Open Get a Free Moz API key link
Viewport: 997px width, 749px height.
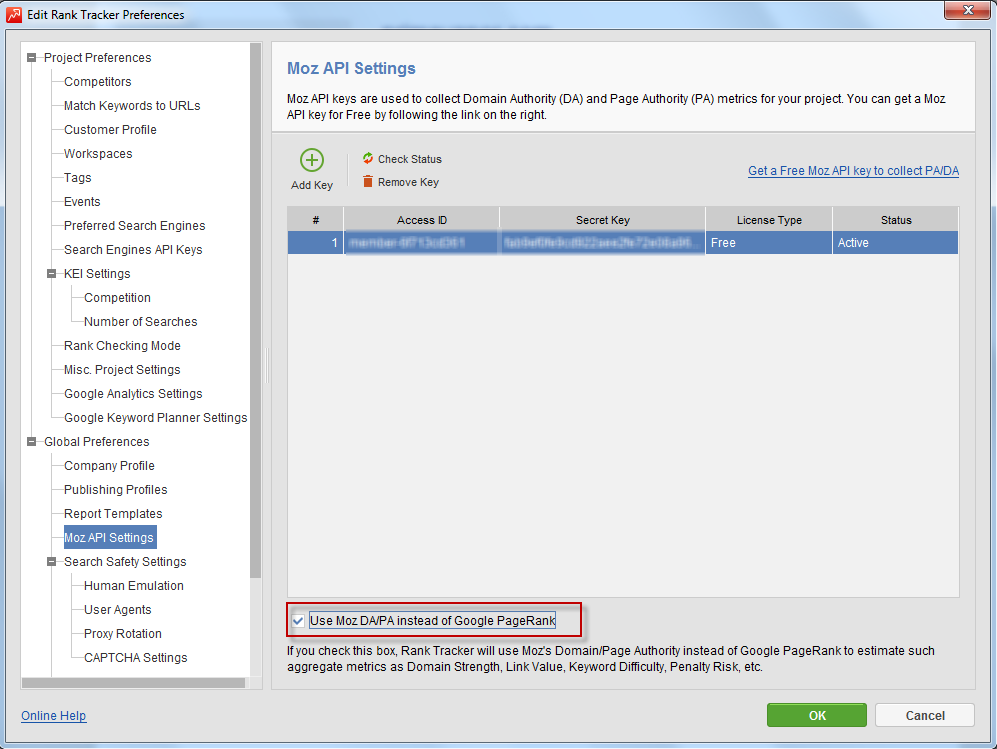[x=853, y=171]
